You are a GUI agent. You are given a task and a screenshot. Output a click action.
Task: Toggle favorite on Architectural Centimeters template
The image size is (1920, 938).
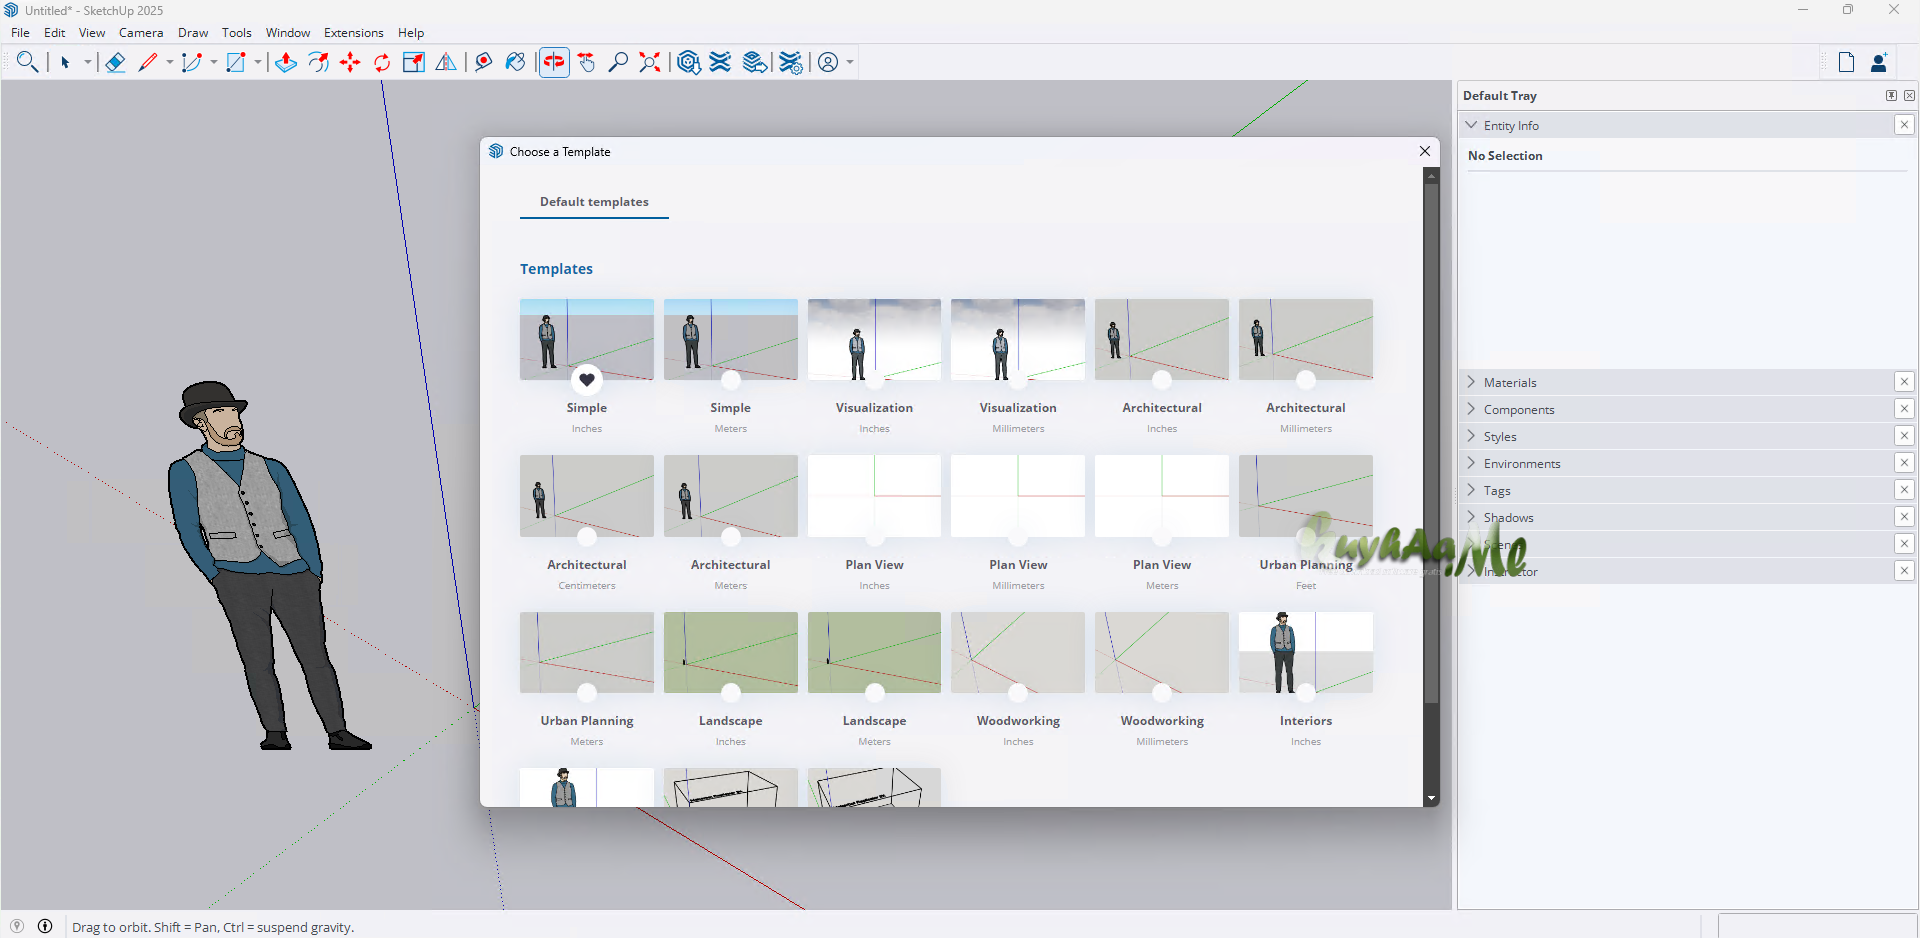click(587, 537)
